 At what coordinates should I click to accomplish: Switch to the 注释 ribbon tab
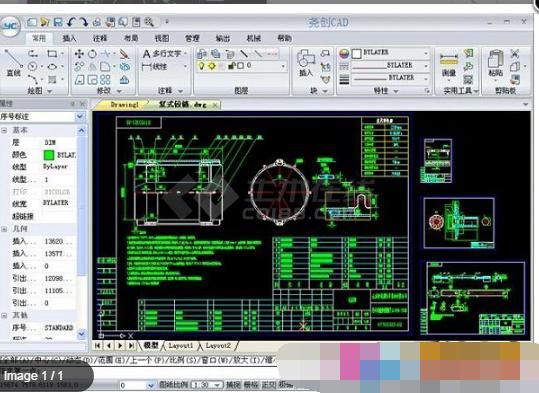(x=100, y=38)
